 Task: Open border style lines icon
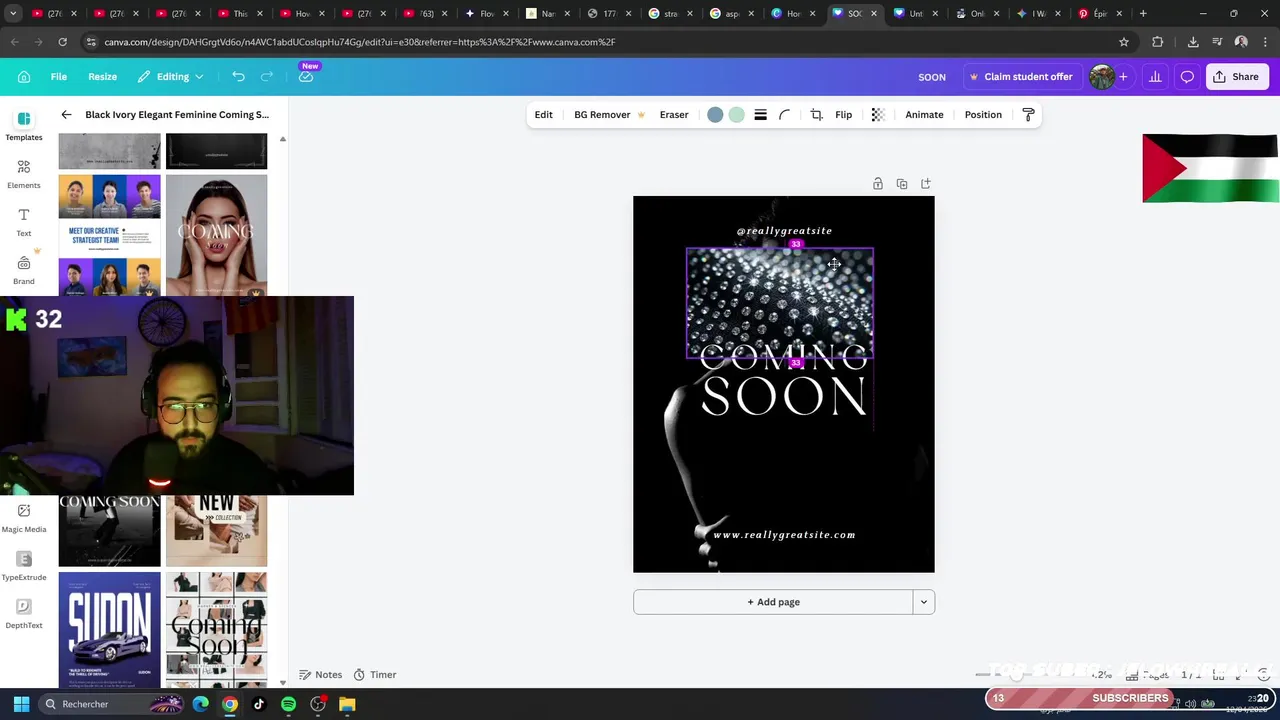pos(760,115)
